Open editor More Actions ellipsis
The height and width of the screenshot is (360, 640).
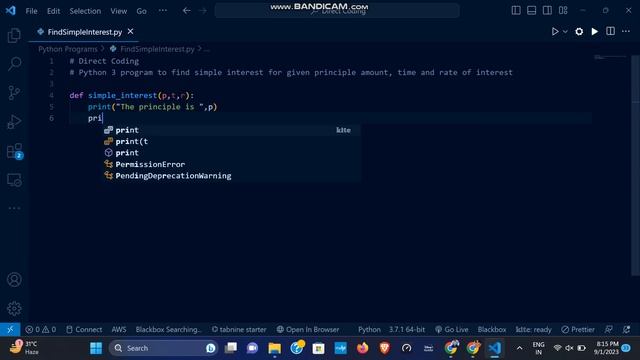tap(626, 31)
